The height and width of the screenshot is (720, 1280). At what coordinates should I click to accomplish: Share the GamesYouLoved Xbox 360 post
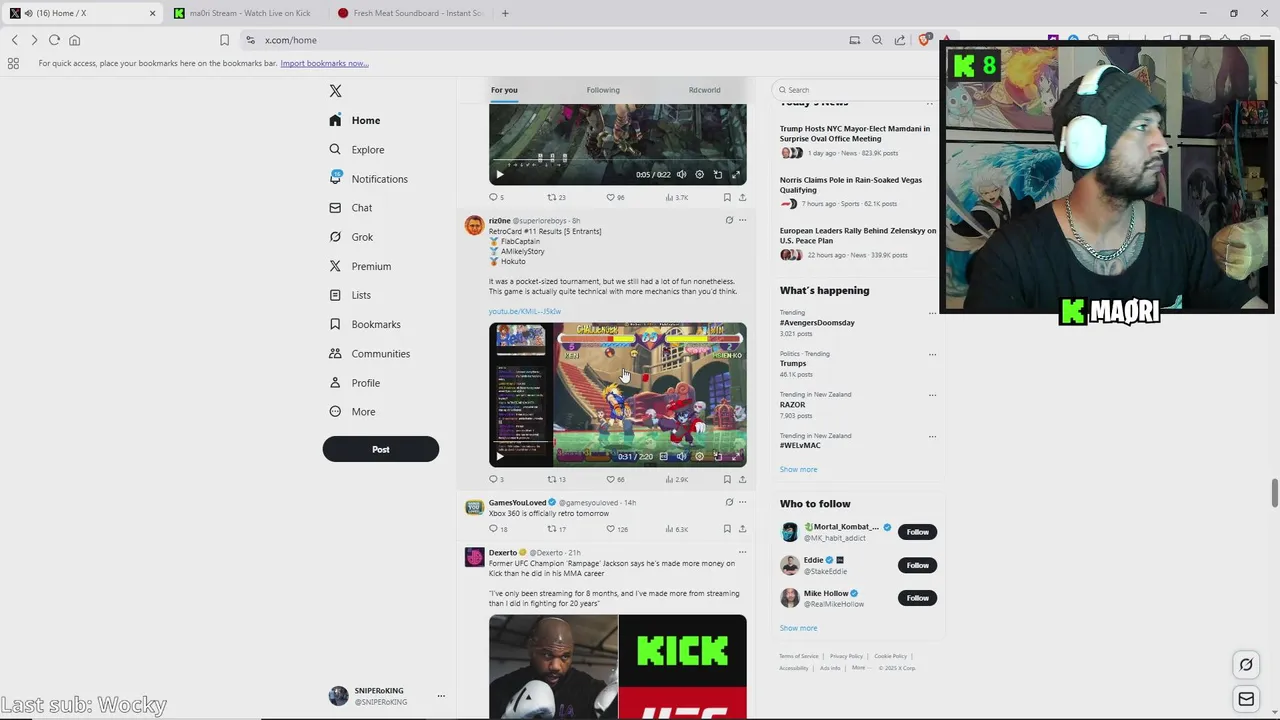742,529
